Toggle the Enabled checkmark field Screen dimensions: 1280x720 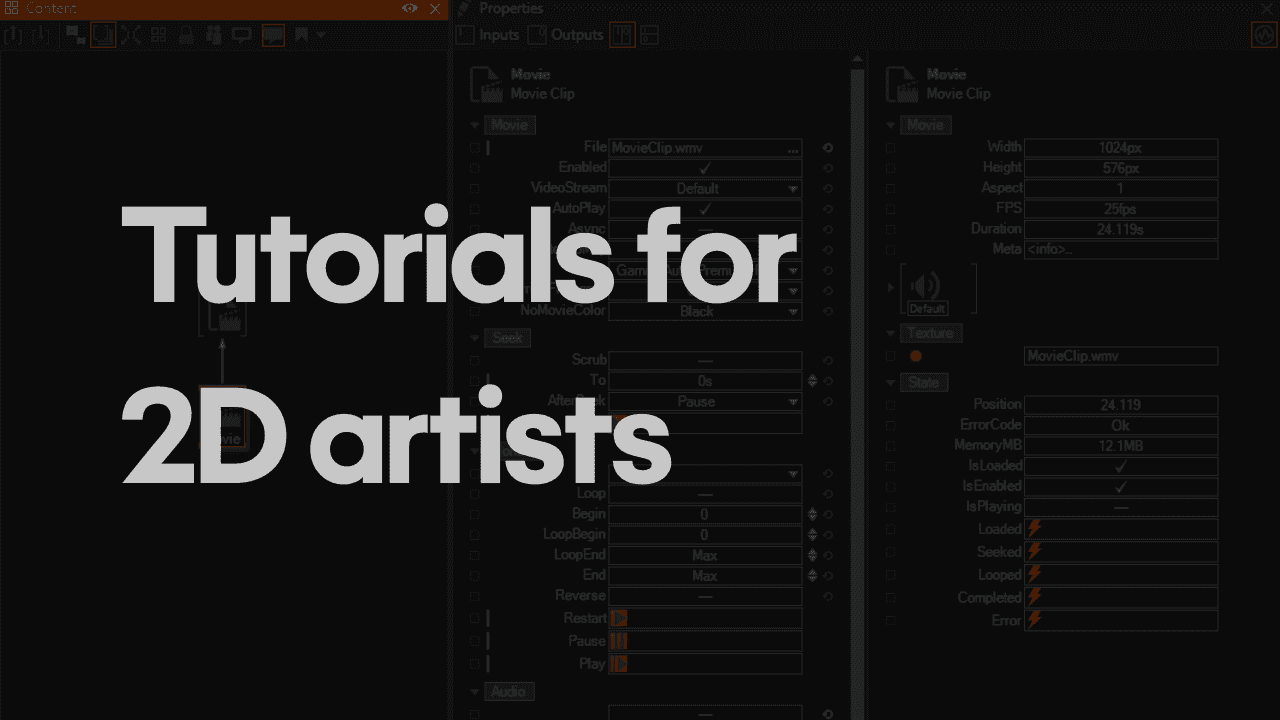pos(705,168)
